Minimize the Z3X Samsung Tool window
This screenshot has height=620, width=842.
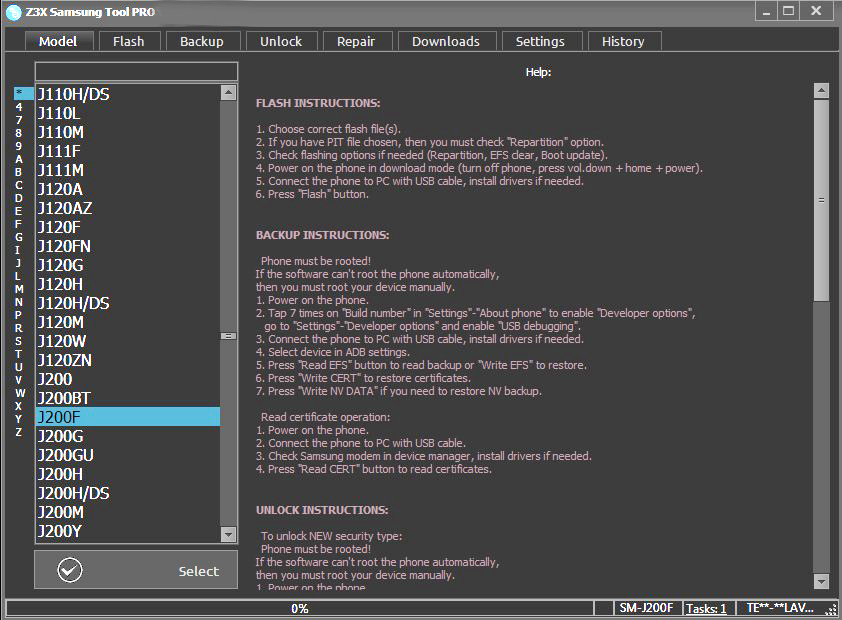766,11
